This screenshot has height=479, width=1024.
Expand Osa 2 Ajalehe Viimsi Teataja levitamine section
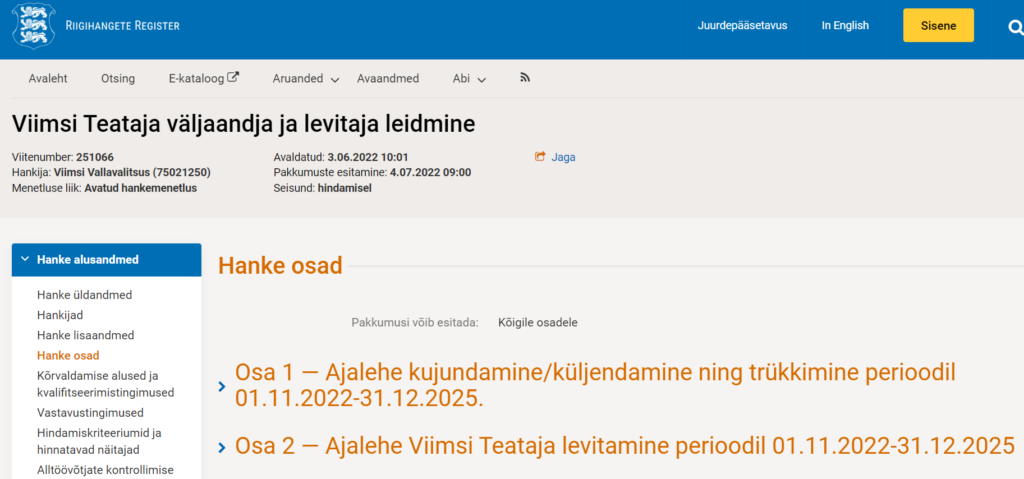pos(616,446)
